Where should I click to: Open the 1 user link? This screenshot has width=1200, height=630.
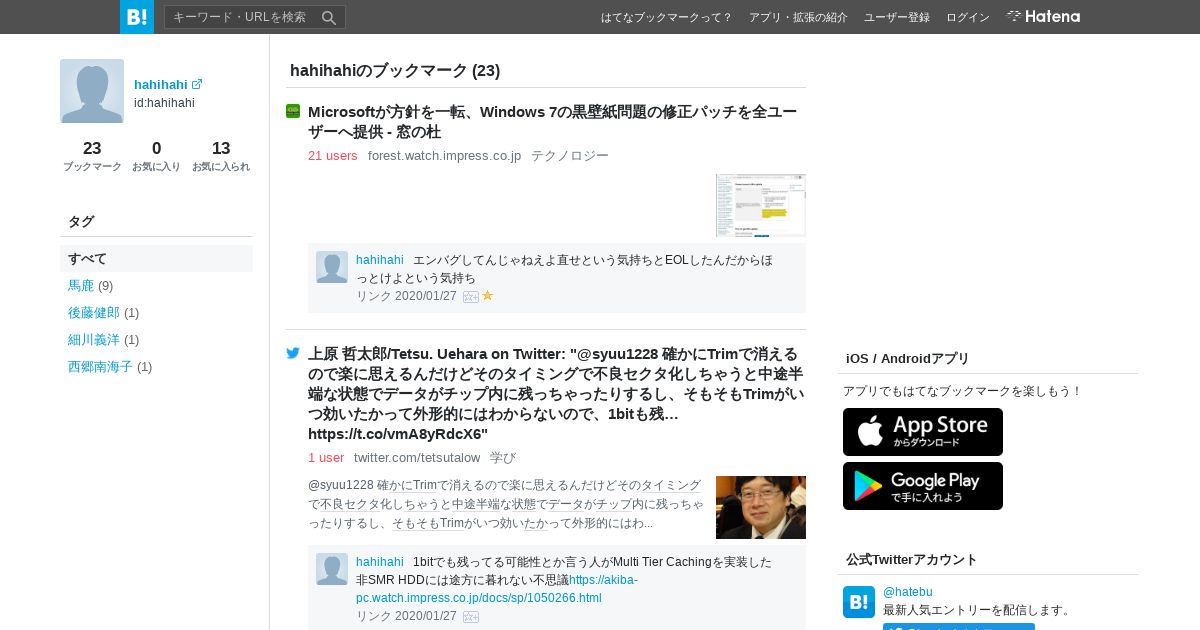click(x=326, y=457)
